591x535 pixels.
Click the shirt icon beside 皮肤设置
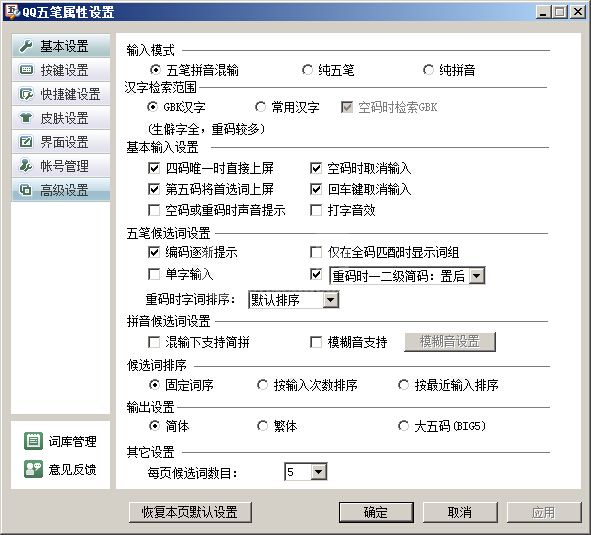pyautogui.click(x=26, y=118)
